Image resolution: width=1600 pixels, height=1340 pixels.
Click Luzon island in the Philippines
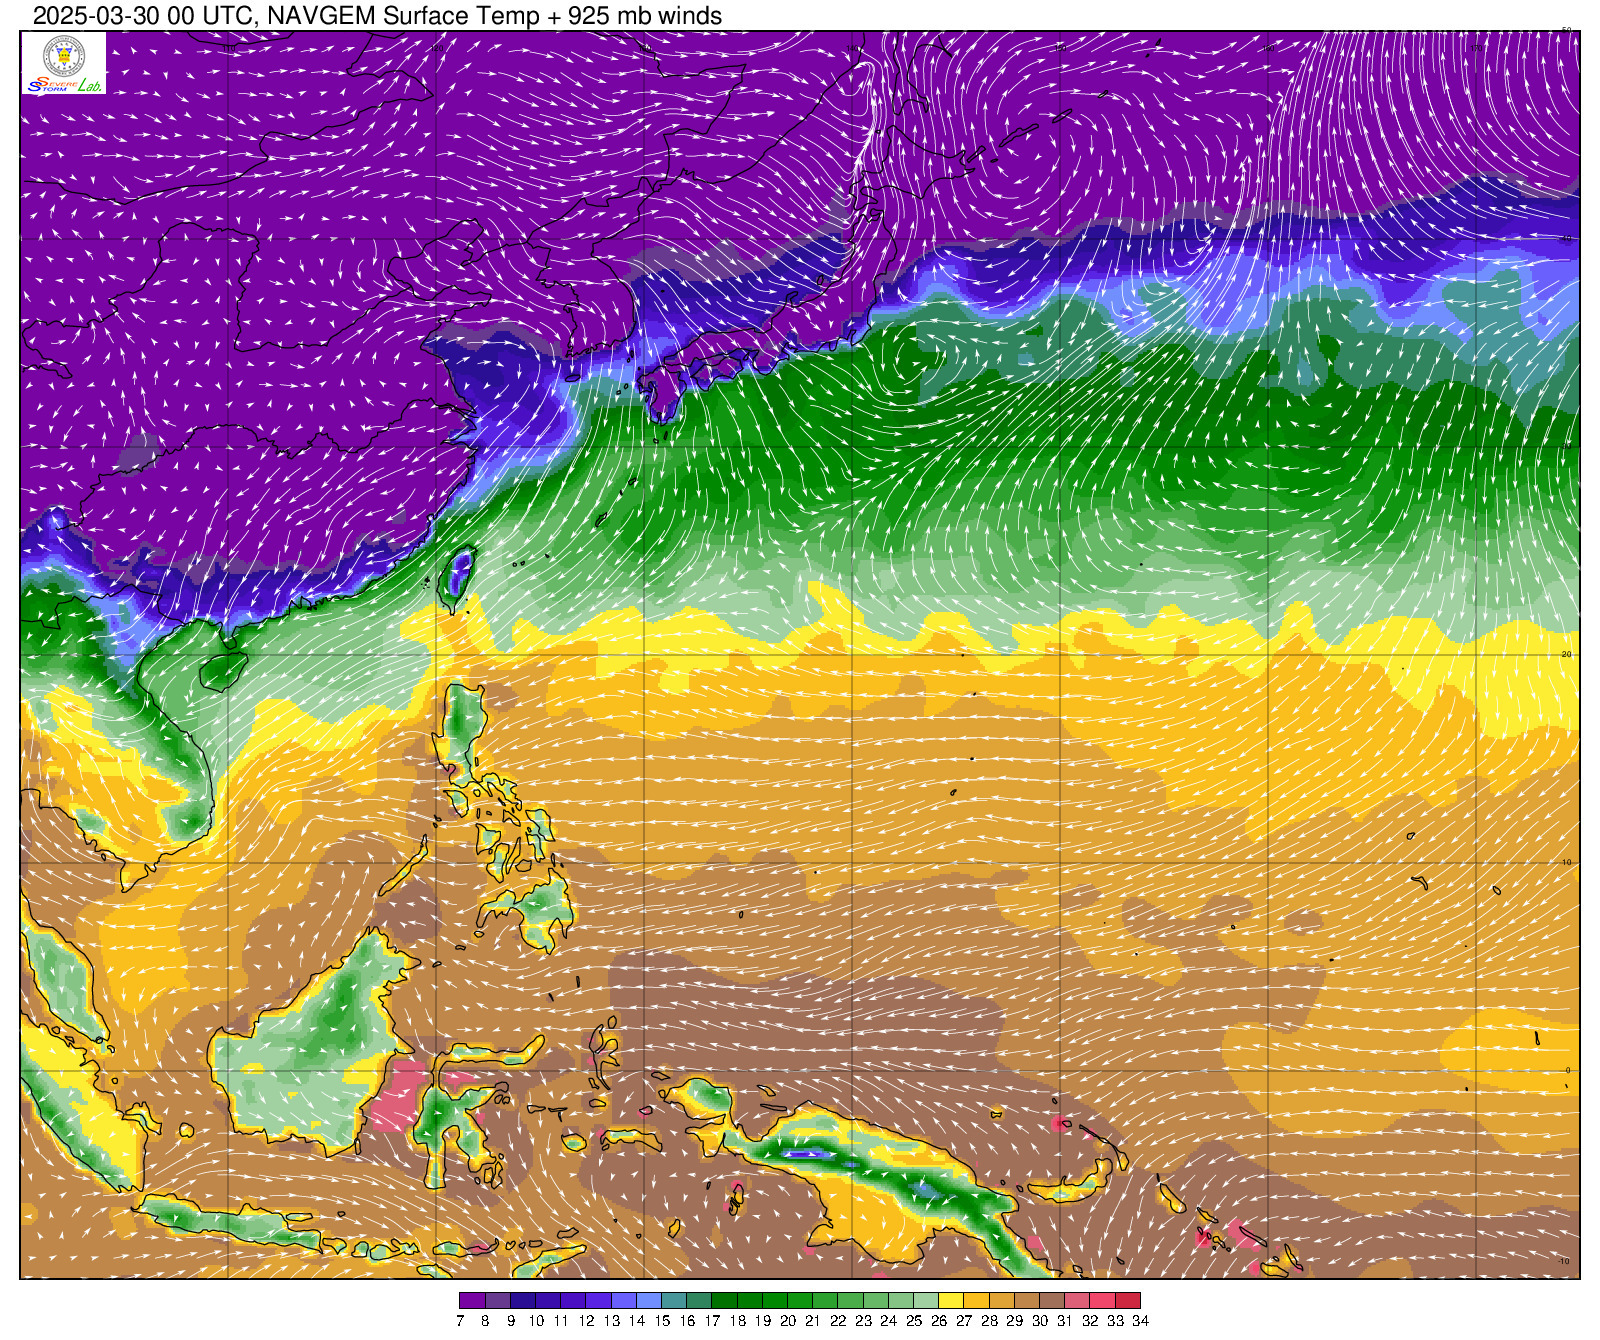pos(464,730)
